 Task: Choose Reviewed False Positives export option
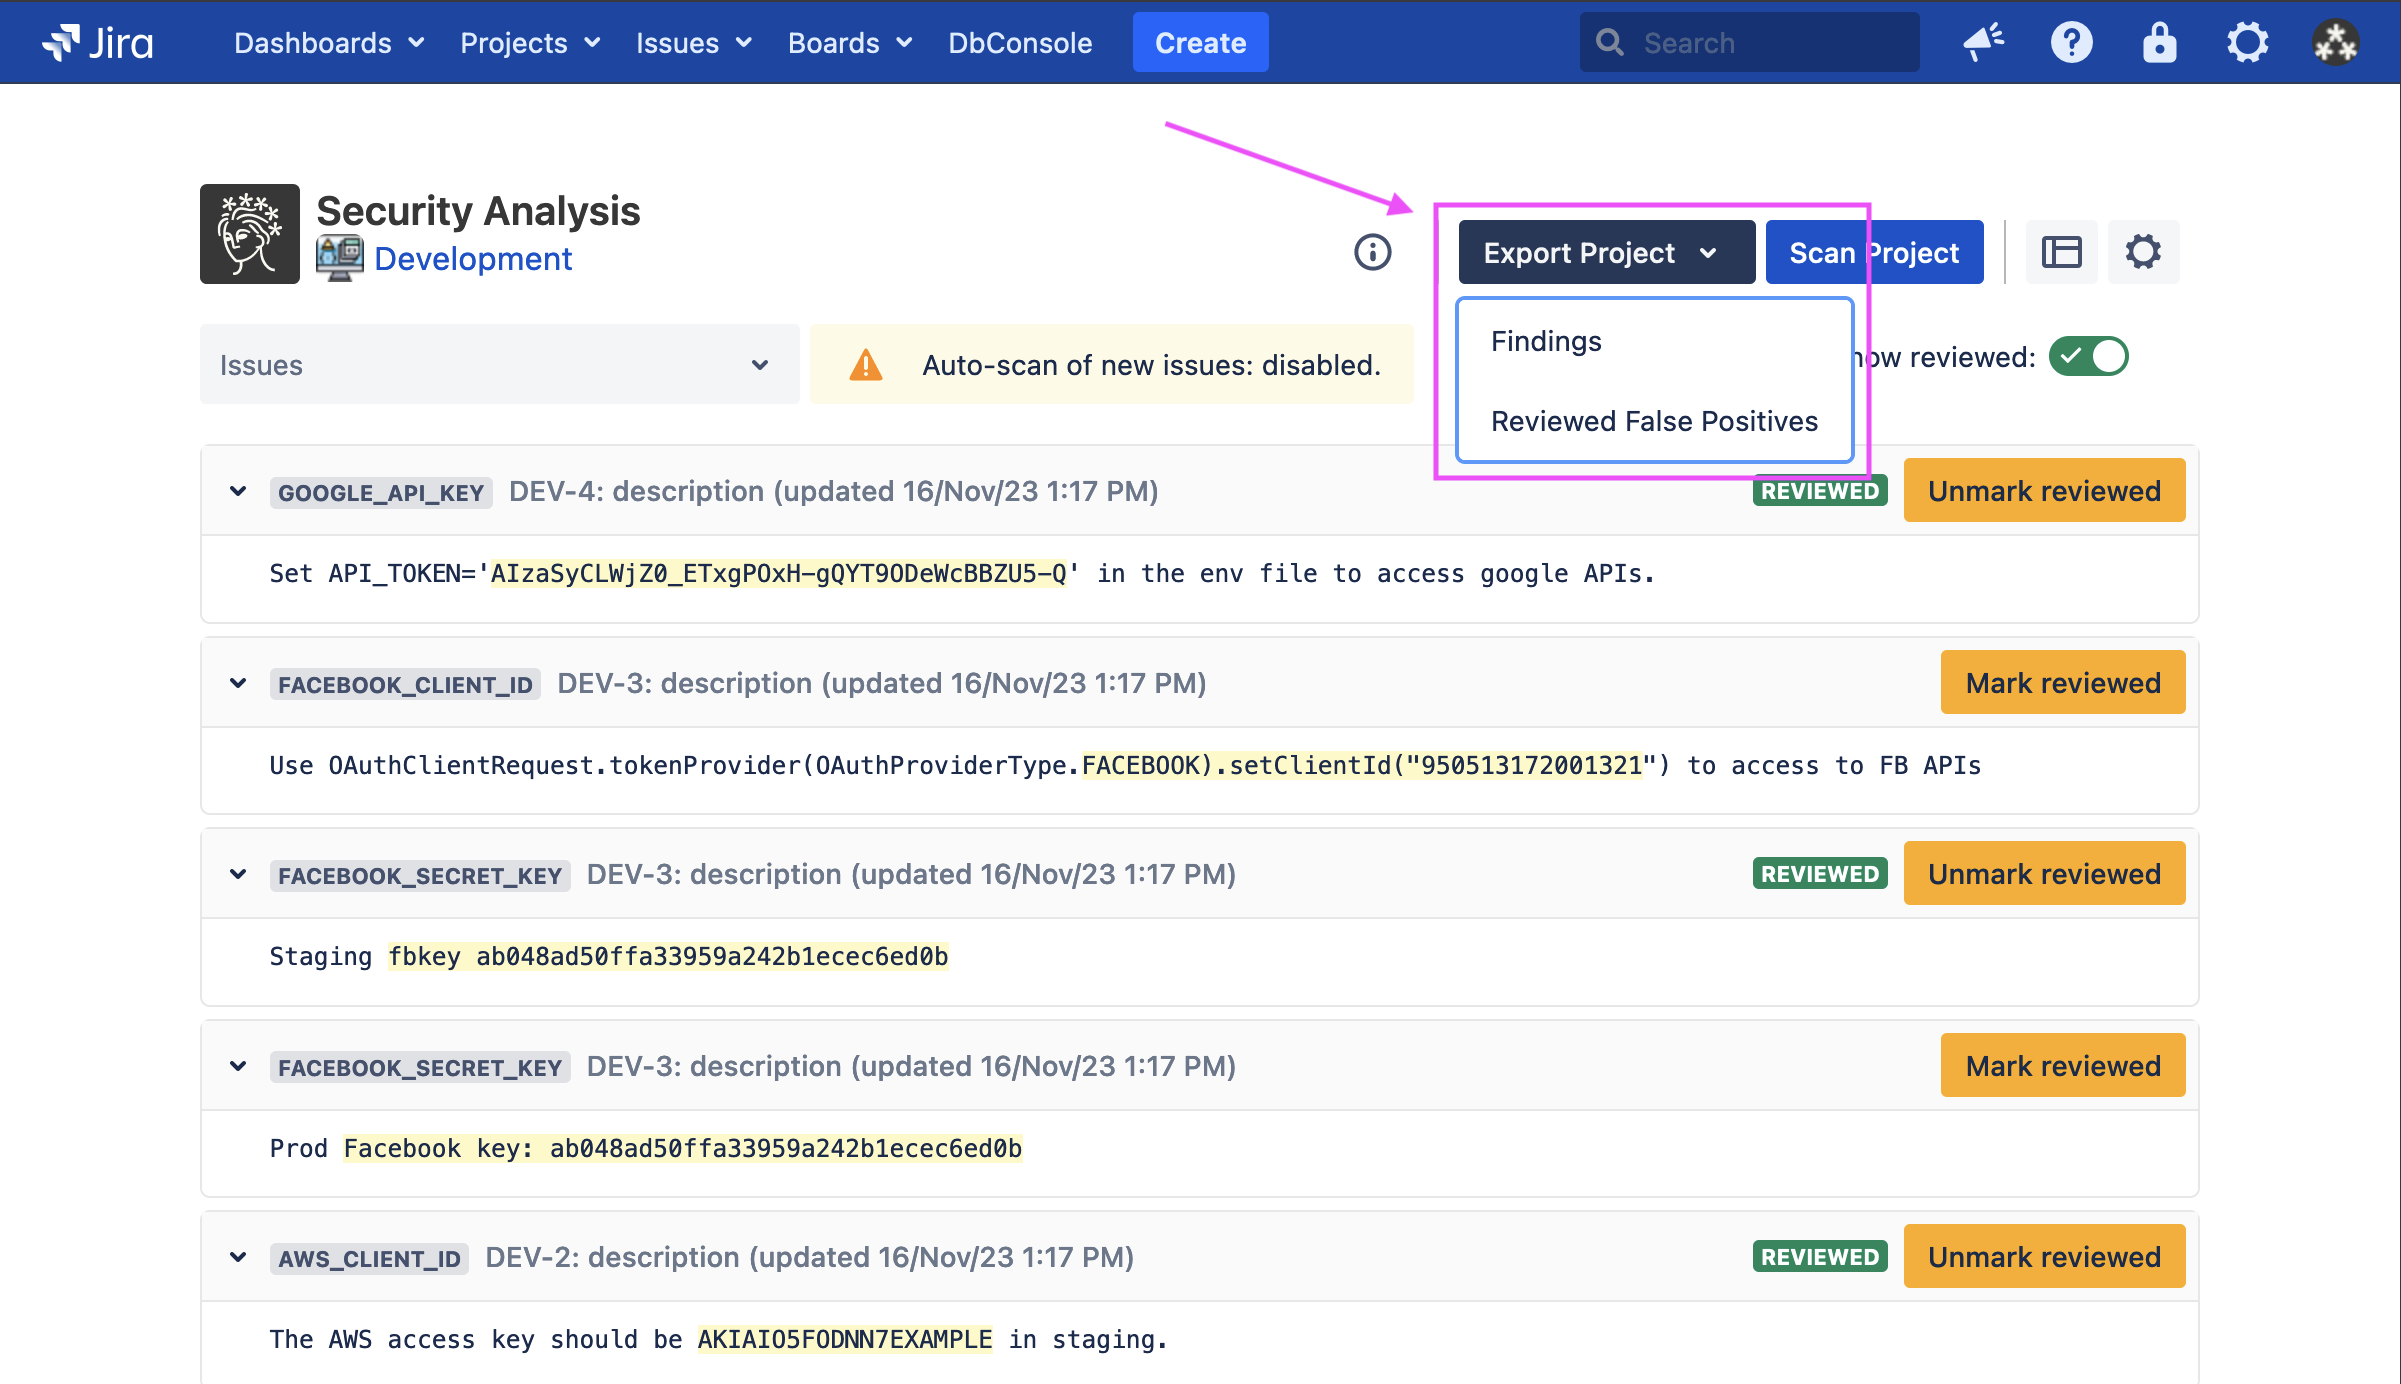coord(1654,421)
